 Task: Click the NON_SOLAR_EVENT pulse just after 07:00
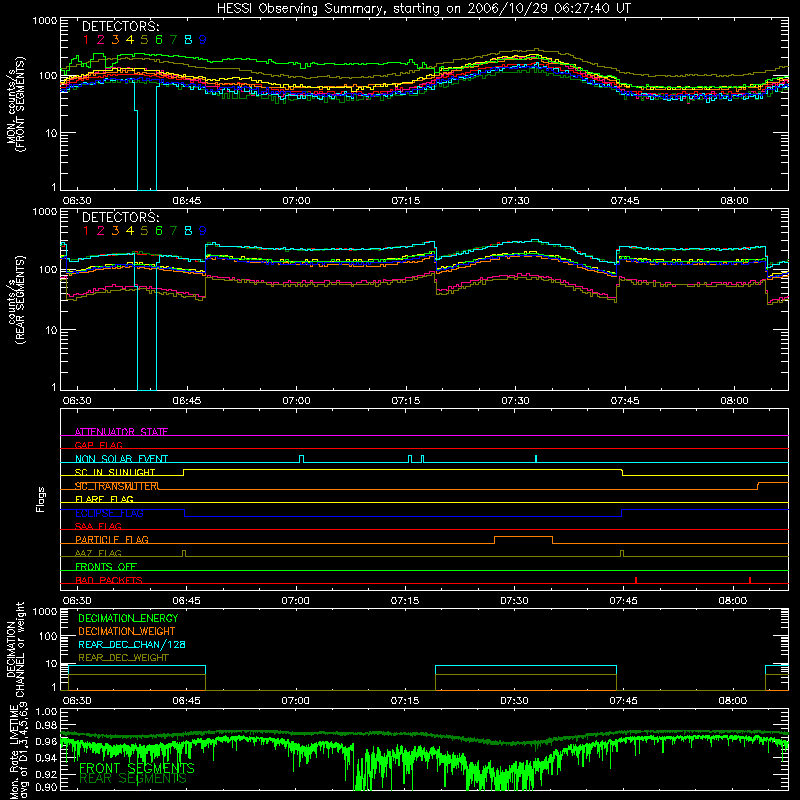point(302,459)
